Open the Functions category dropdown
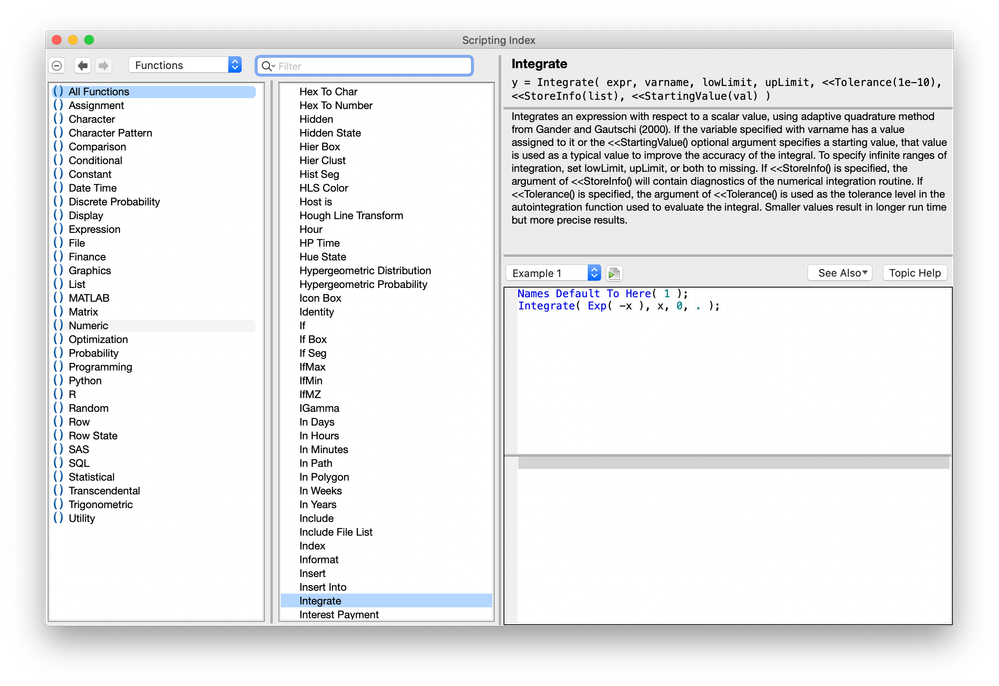 tap(185, 65)
